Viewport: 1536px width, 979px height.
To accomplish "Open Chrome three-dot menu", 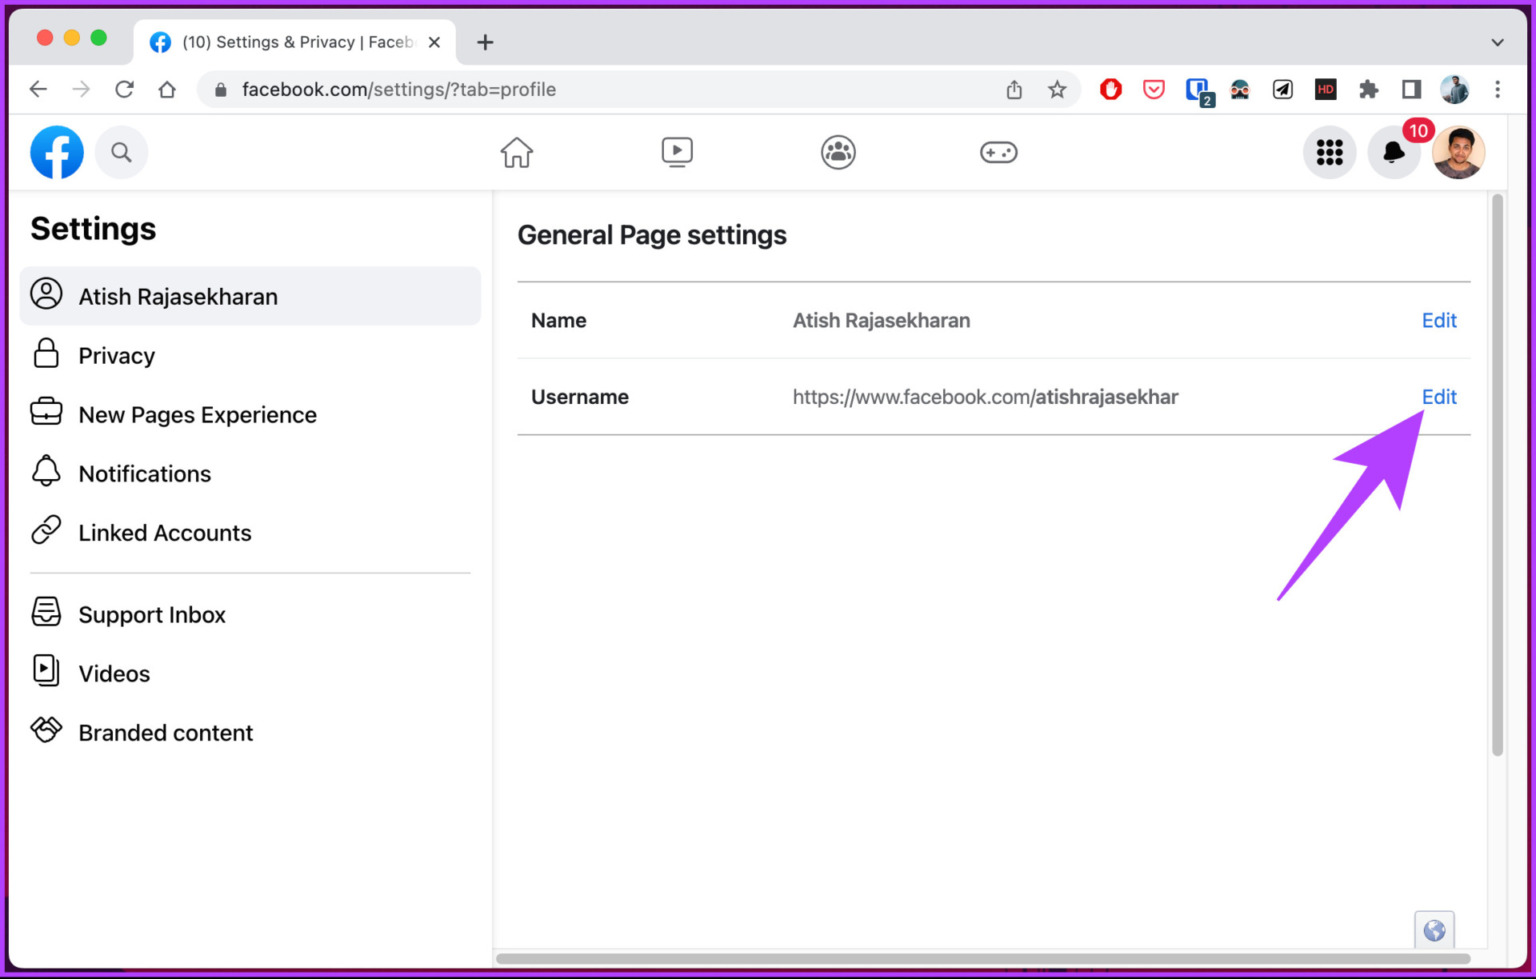I will pyautogui.click(x=1497, y=90).
